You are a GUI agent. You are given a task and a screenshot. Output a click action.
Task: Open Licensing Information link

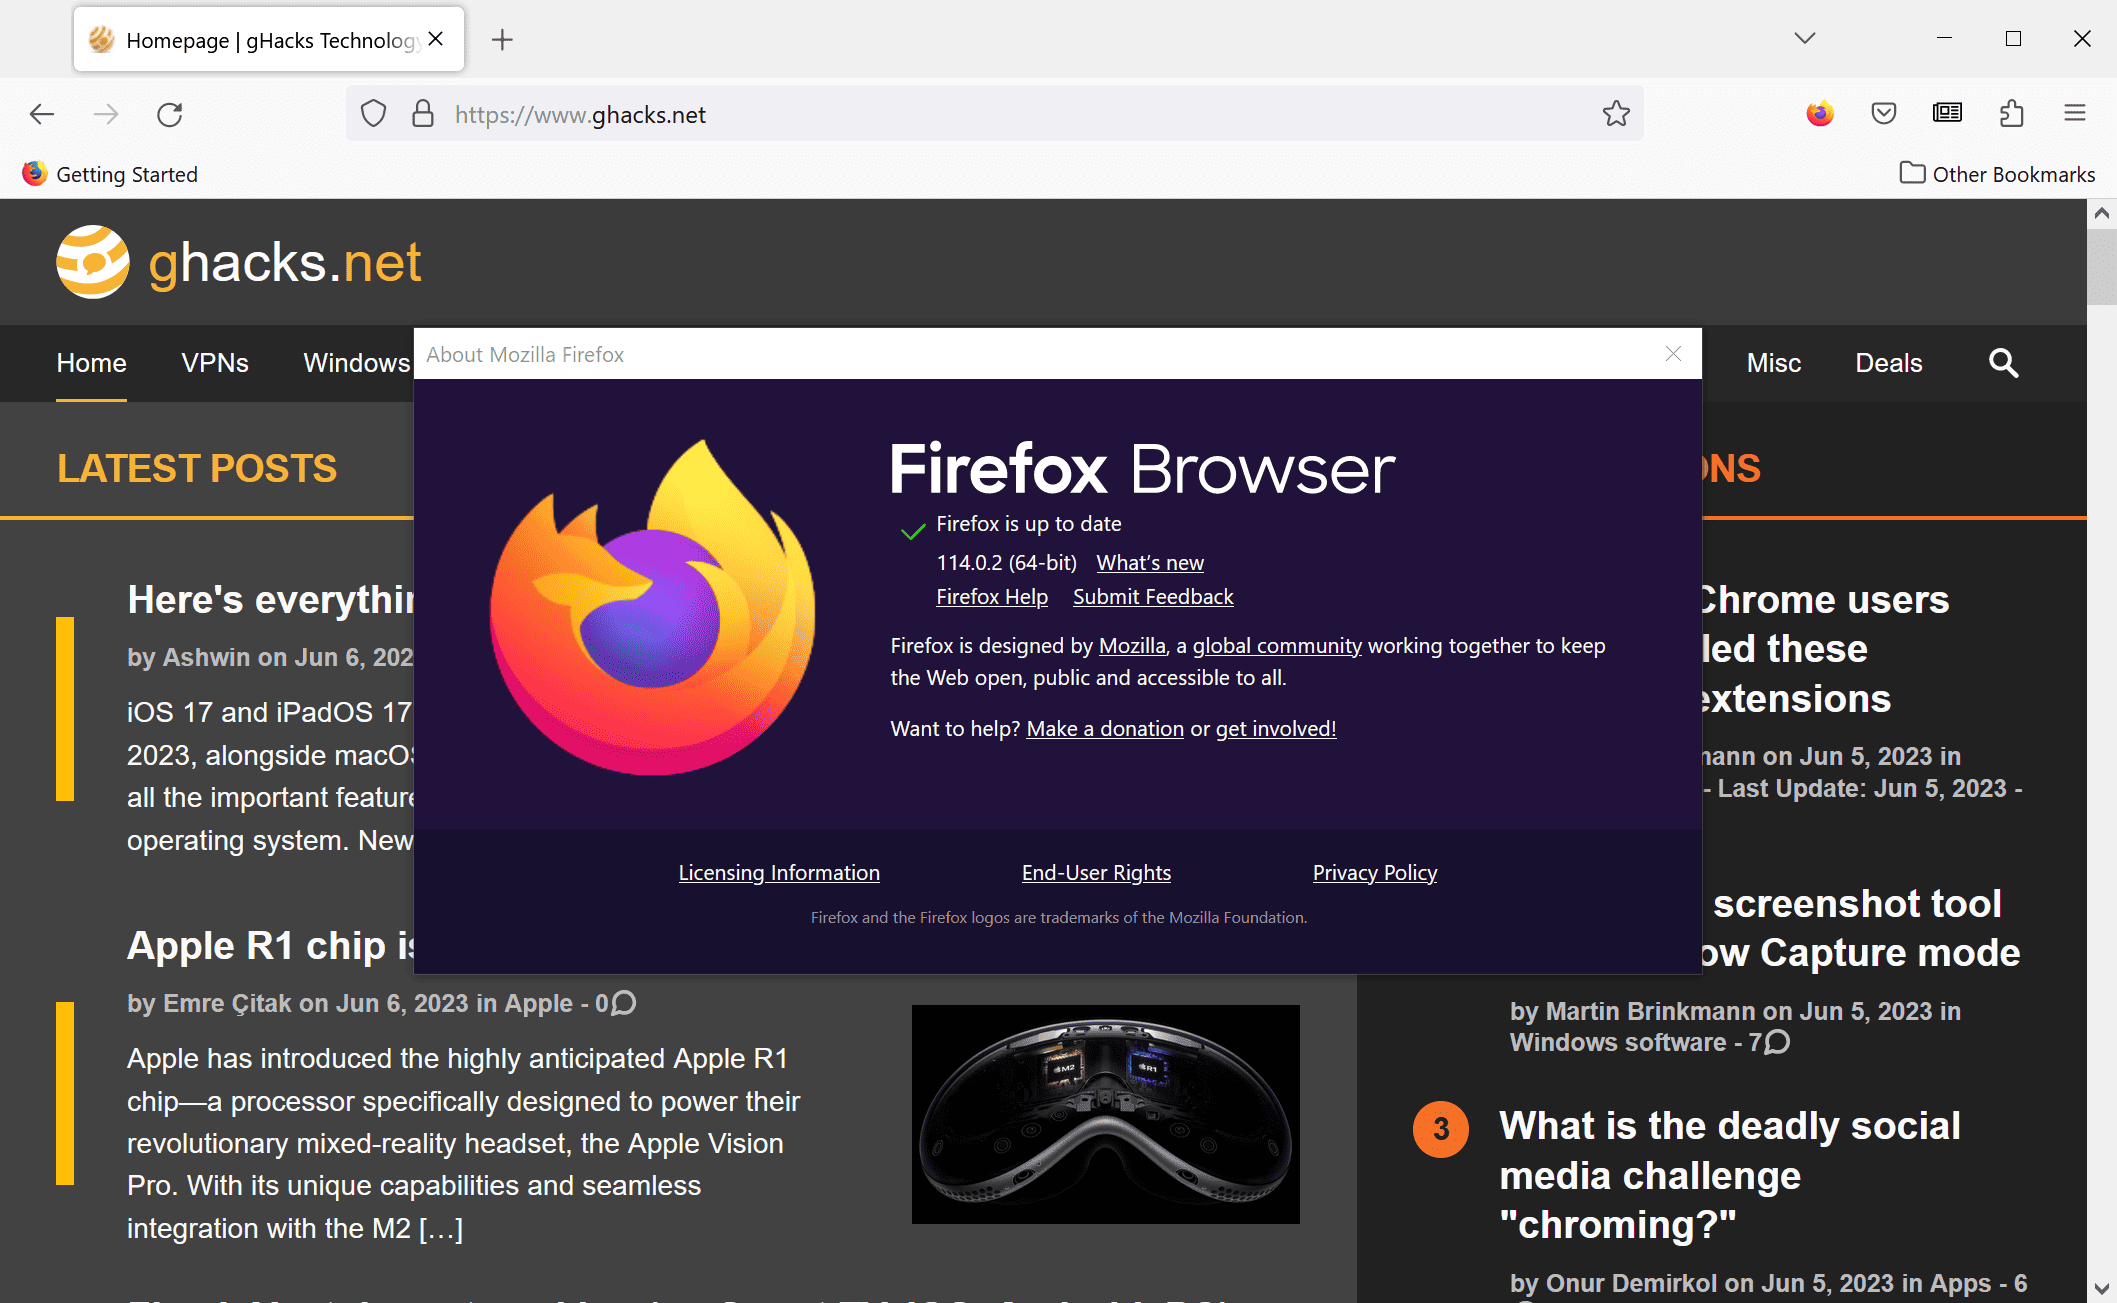click(779, 873)
